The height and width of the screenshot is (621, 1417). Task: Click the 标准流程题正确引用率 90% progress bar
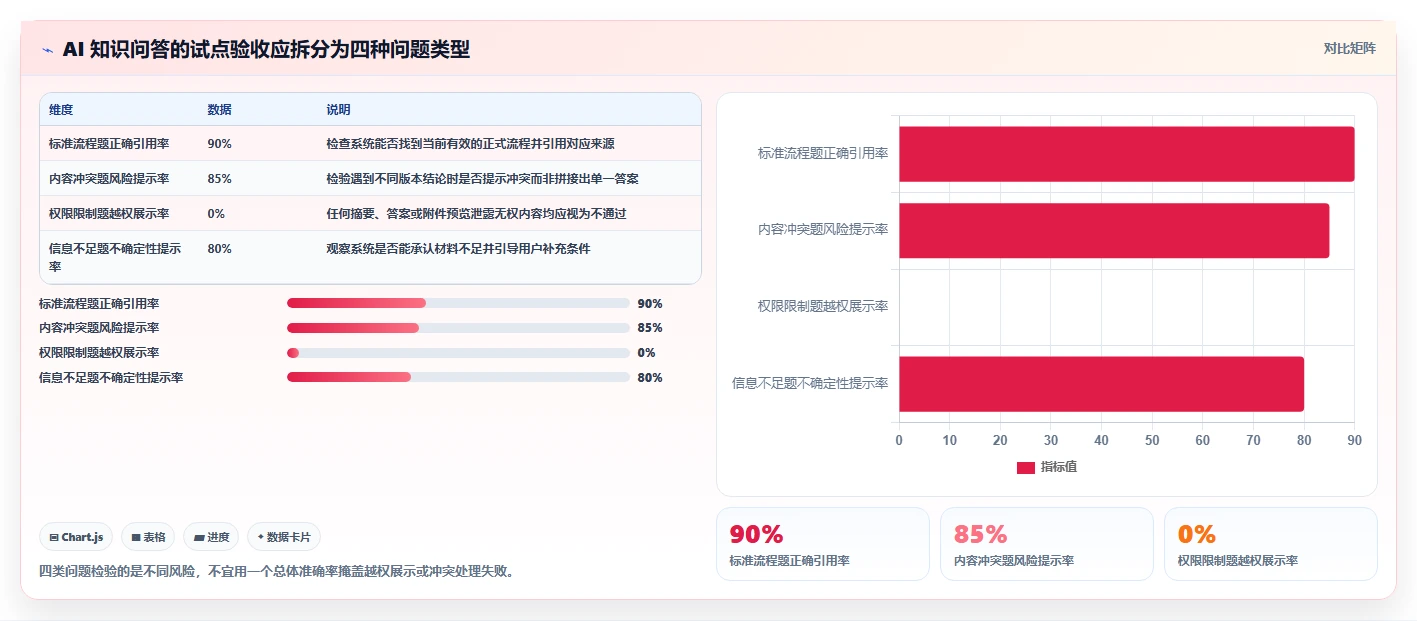(458, 303)
